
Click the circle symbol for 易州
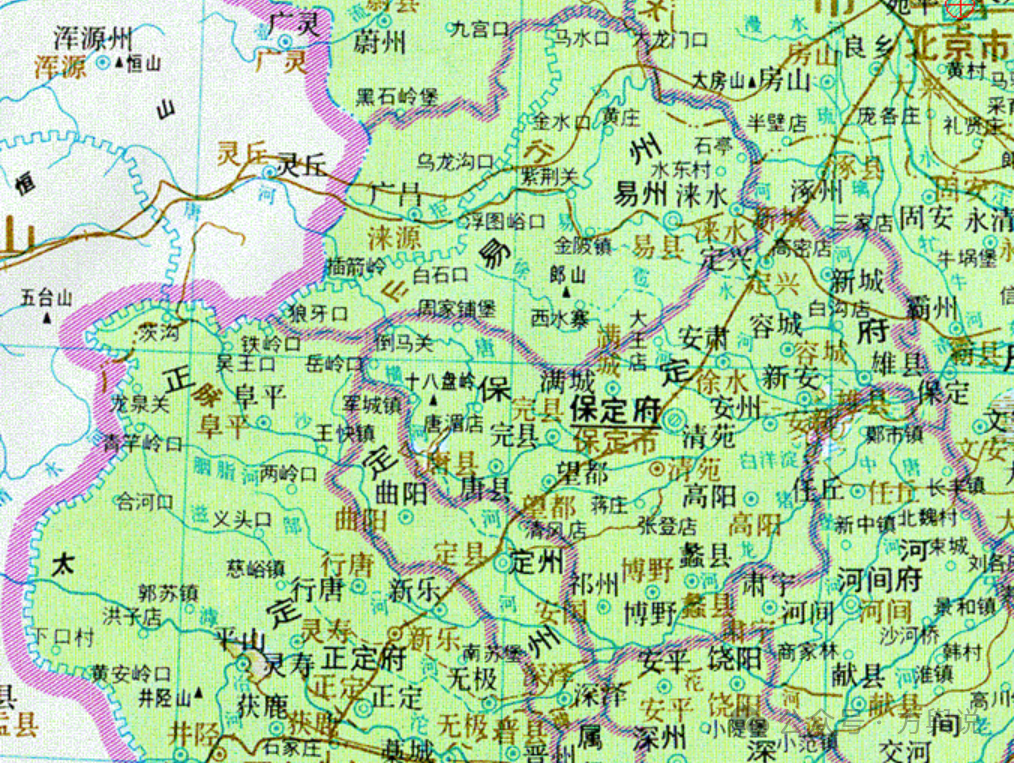point(671,221)
